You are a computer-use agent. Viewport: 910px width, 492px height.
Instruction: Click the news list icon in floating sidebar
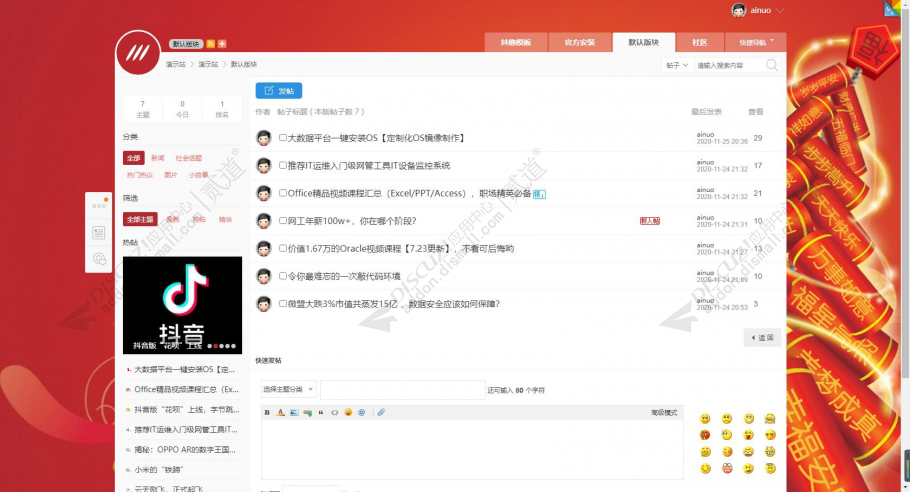[x=99, y=233]
